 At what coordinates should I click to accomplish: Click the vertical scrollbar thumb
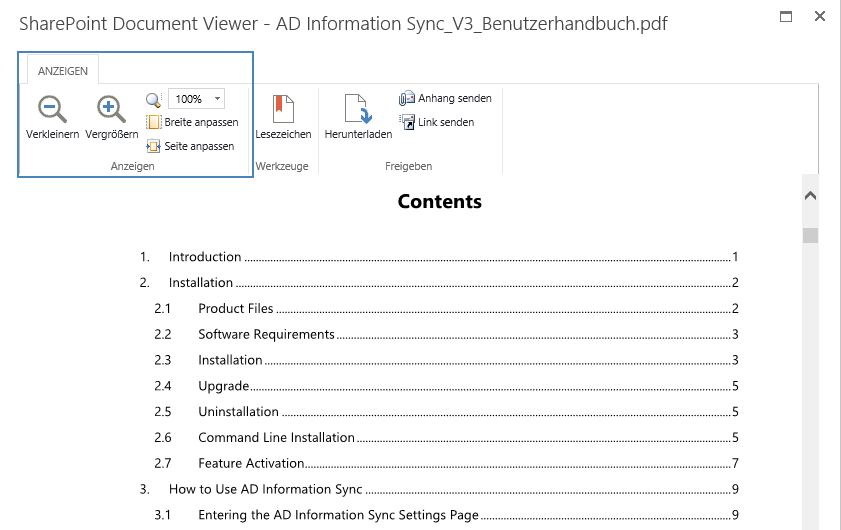[810, 235]
